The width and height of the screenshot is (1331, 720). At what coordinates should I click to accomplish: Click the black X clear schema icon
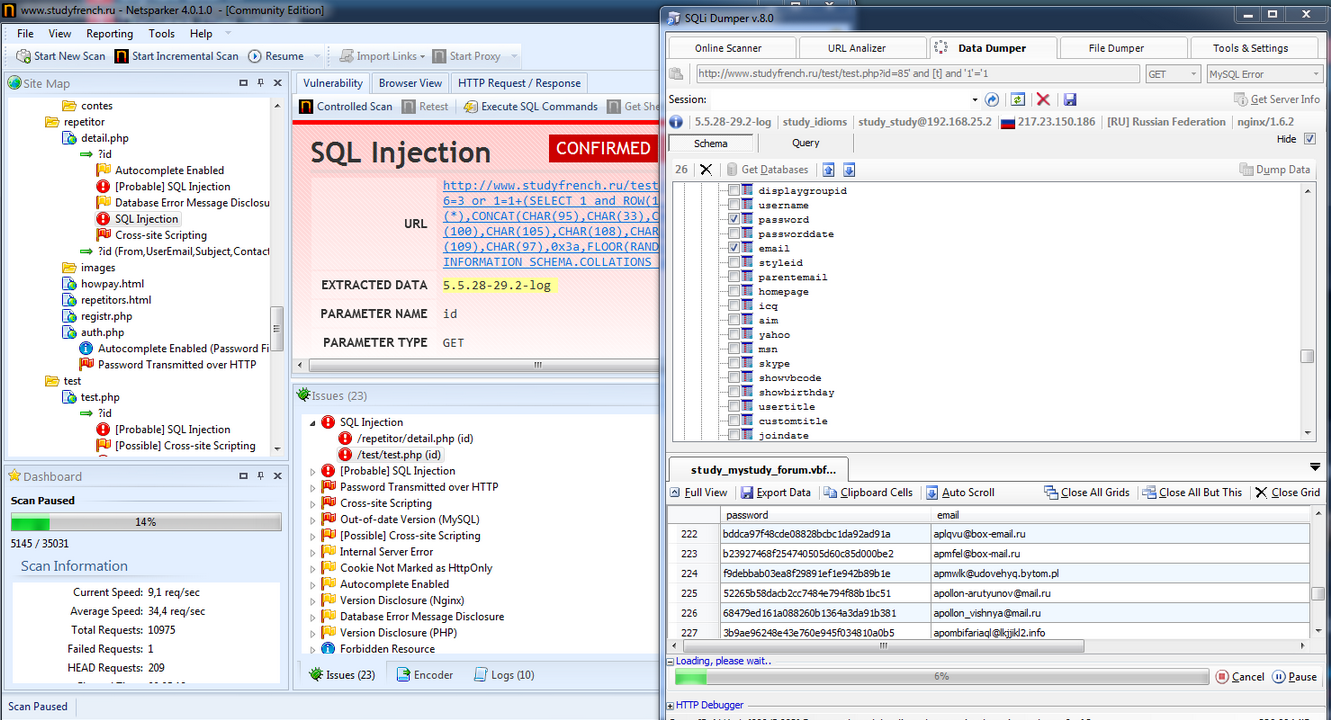coord(705,169)
